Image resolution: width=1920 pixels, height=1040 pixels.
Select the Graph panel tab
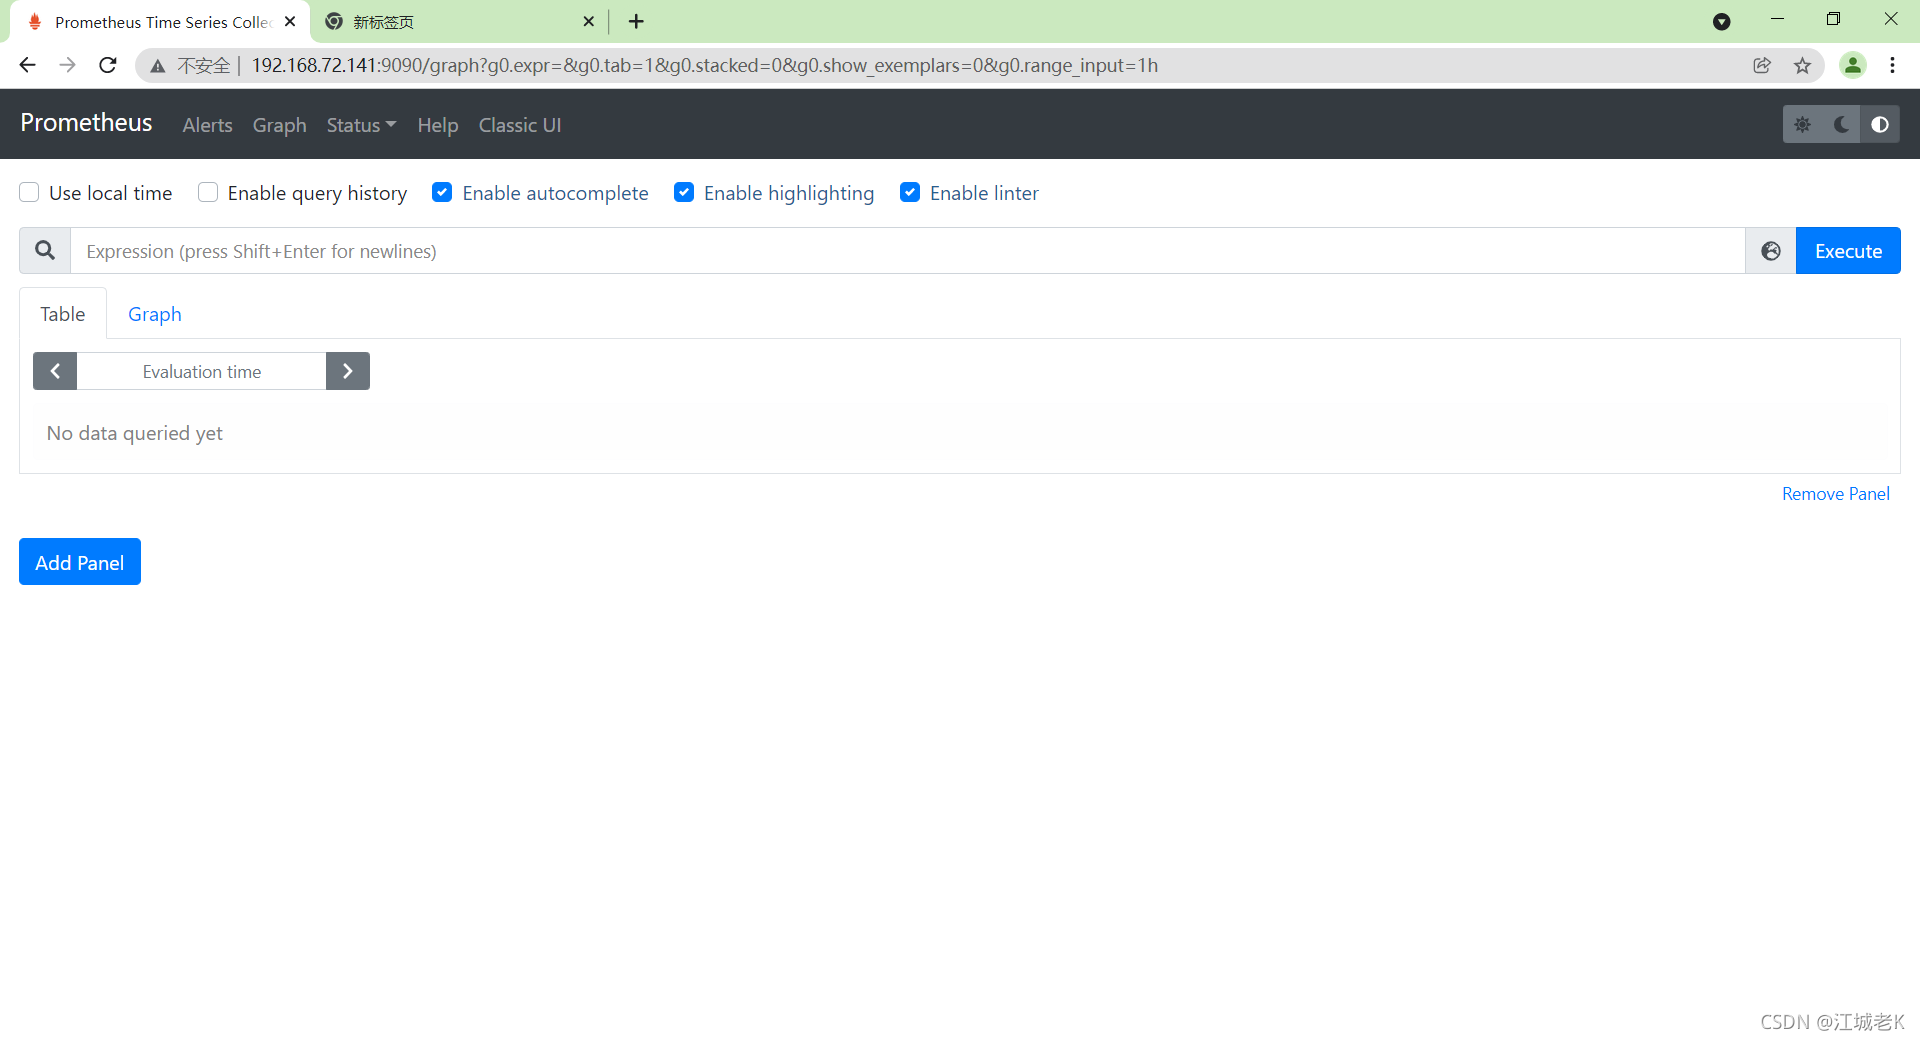coord(155,314)
